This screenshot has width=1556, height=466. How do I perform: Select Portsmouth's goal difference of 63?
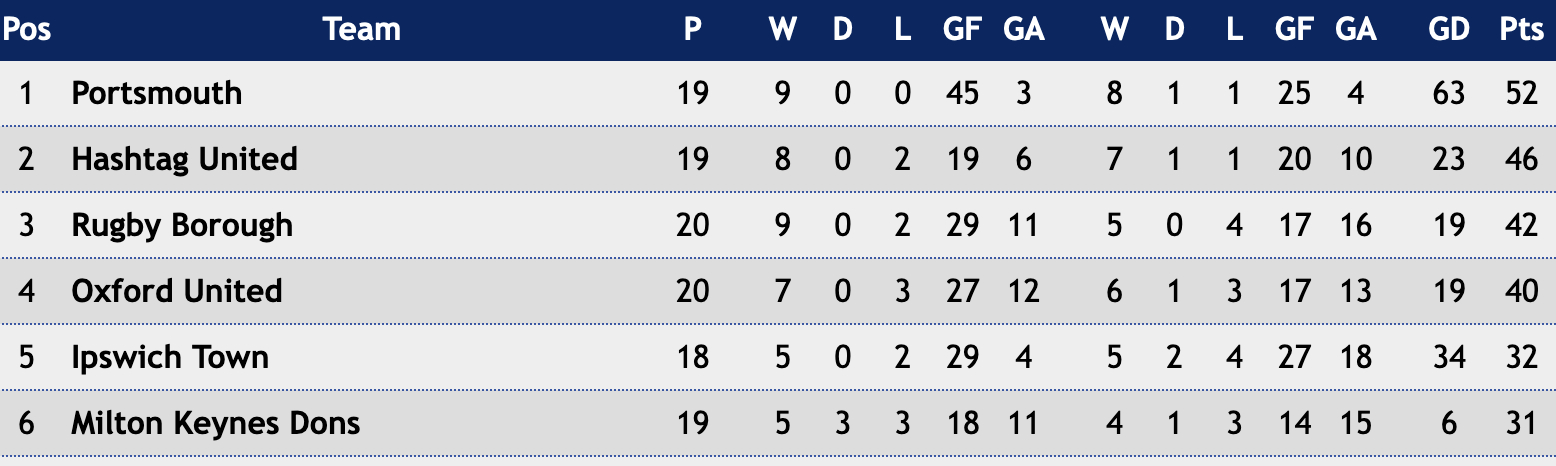[1448, 93]
